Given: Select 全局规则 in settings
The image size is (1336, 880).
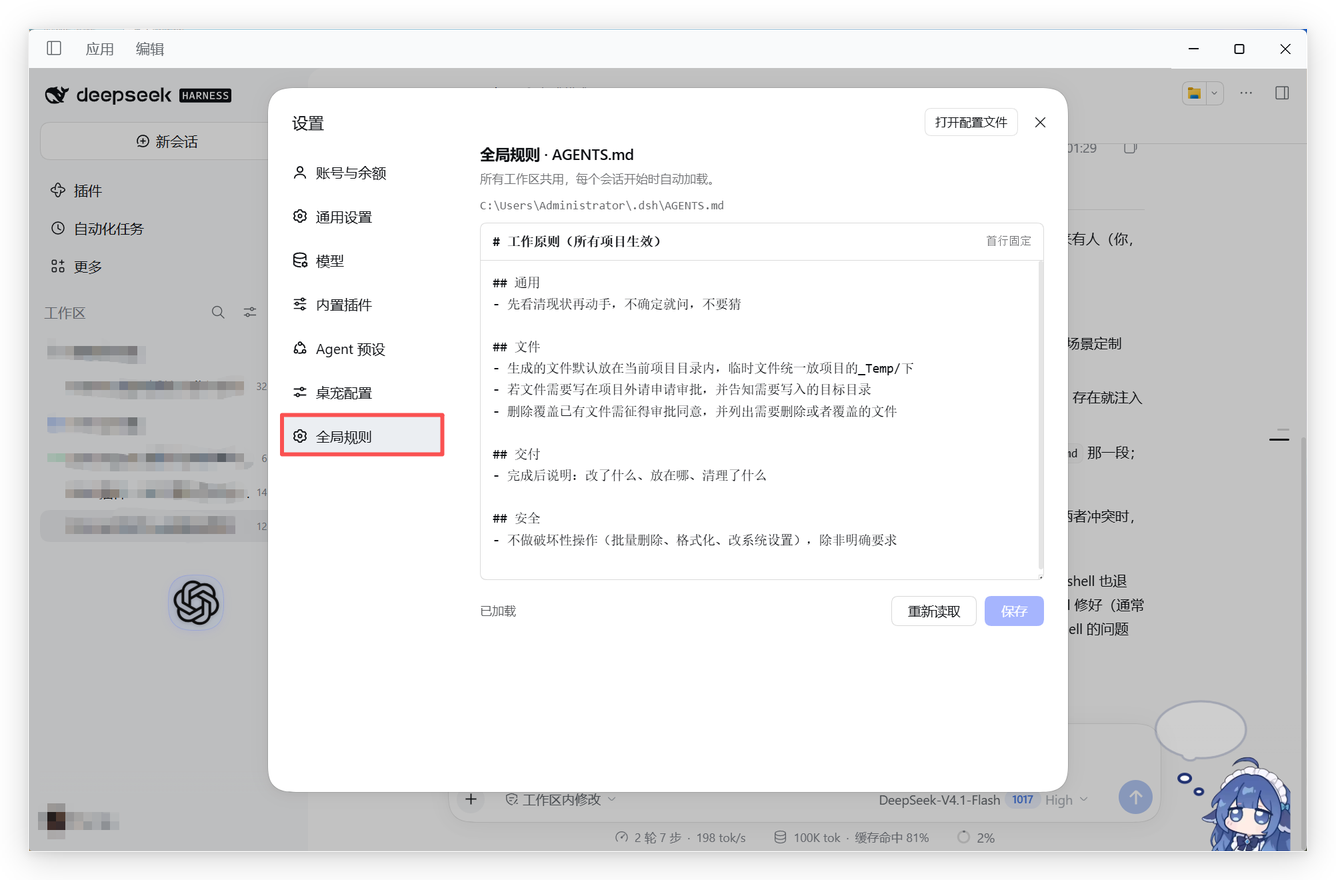Looking at the screenshot, I should coord(362,437).
